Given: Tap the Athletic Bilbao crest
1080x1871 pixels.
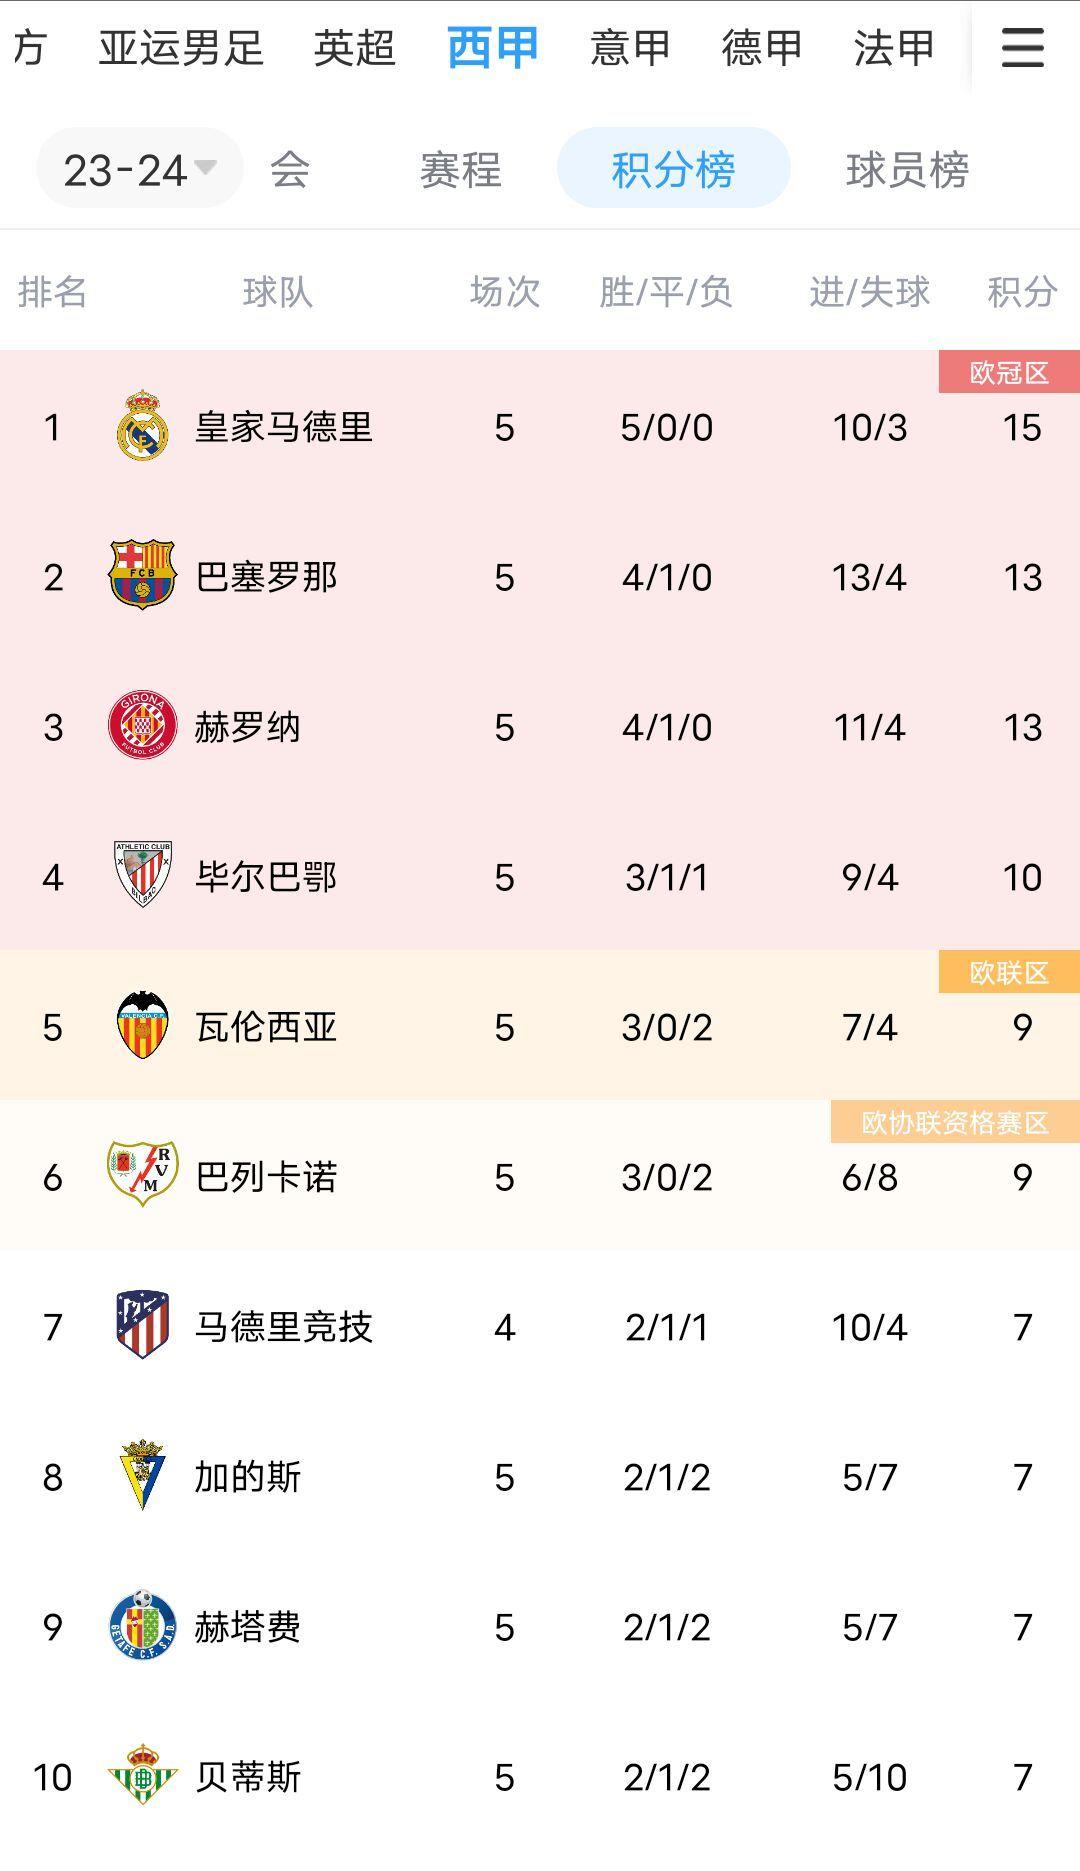Looking at the screenshot, I should point(142,876).
